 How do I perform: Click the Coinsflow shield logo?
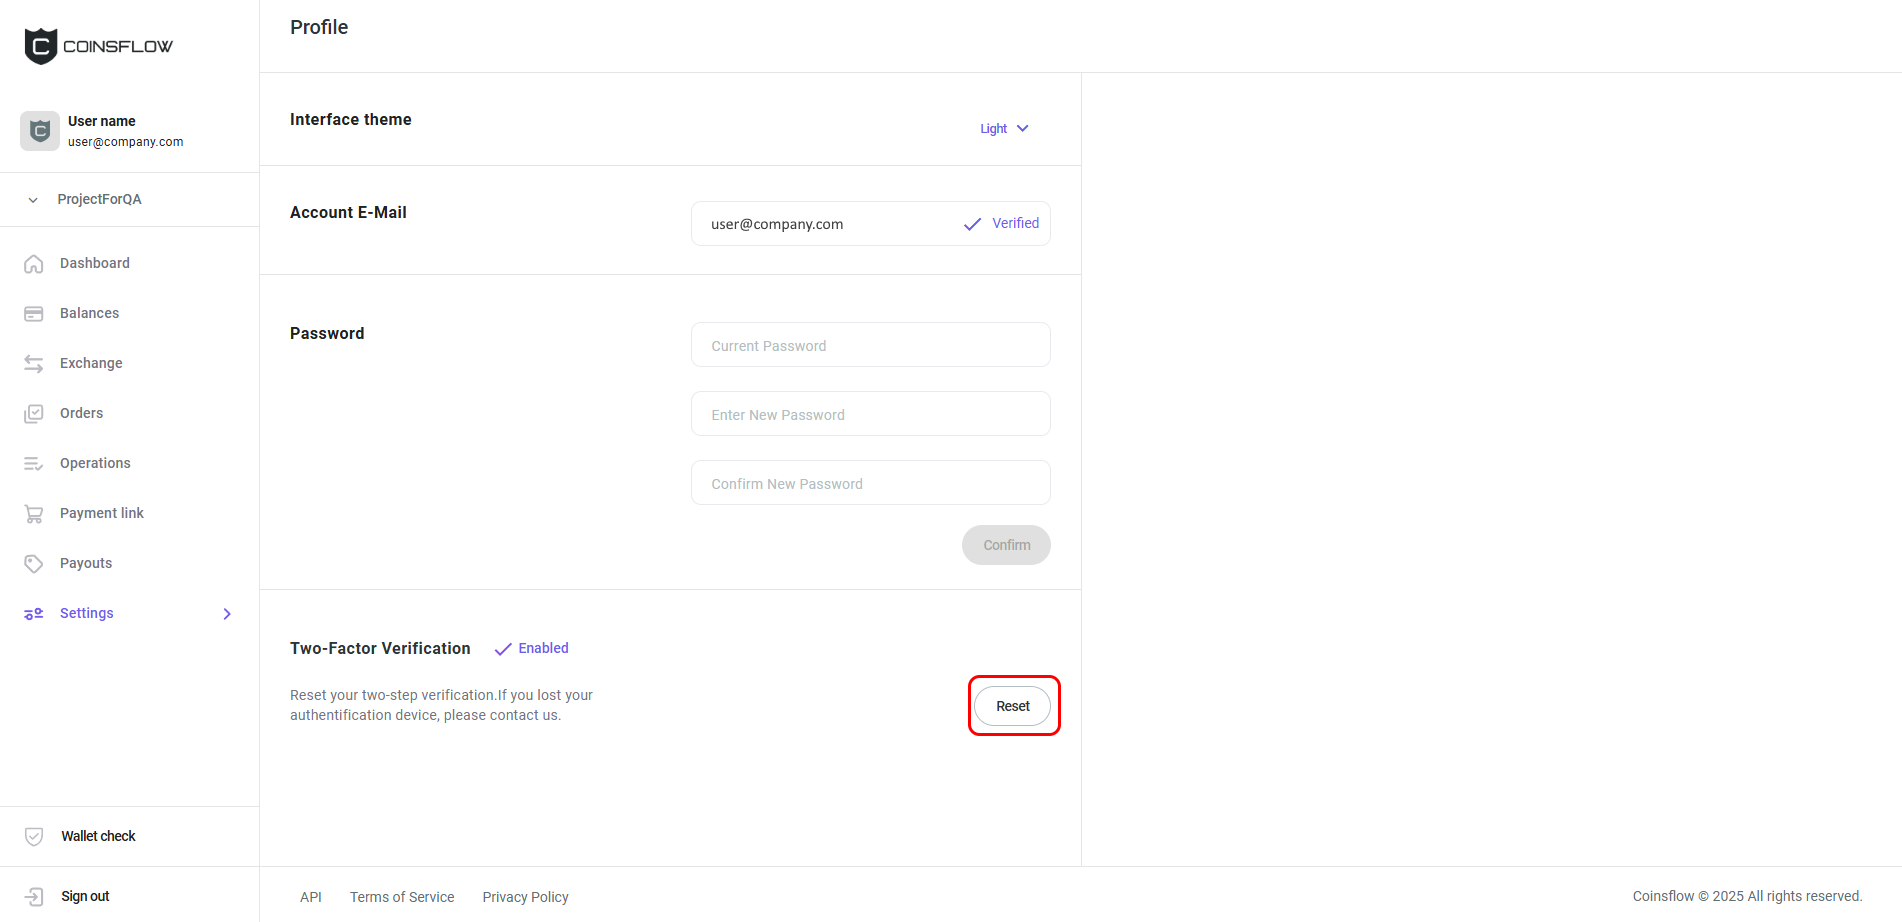click(40, 45)
